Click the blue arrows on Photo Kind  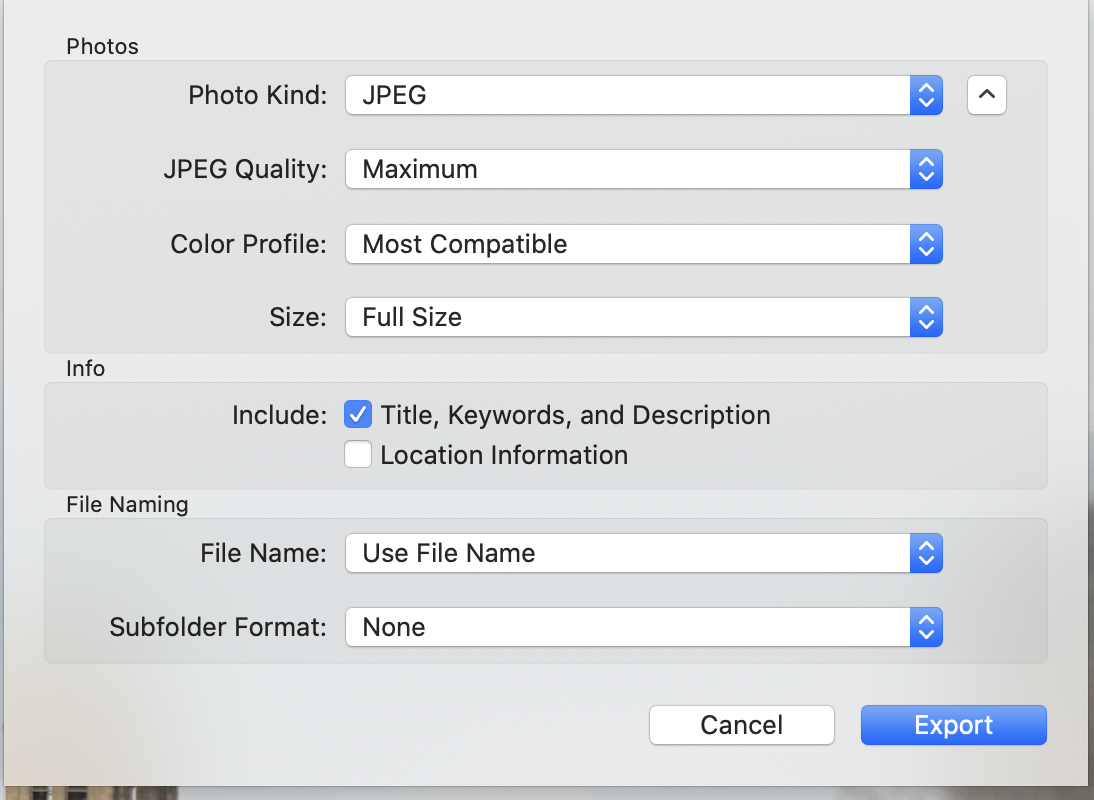(926, 95)
